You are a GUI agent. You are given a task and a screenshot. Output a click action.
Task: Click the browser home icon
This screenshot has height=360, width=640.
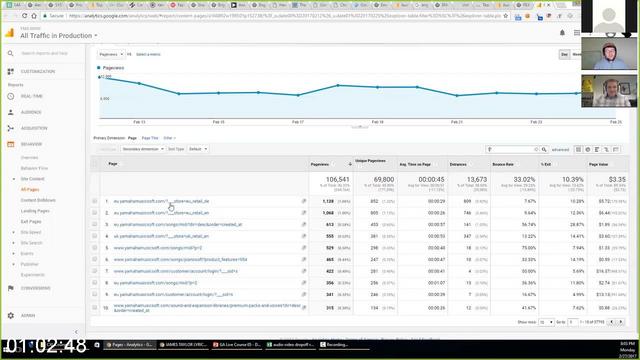[x=34, y=16]
